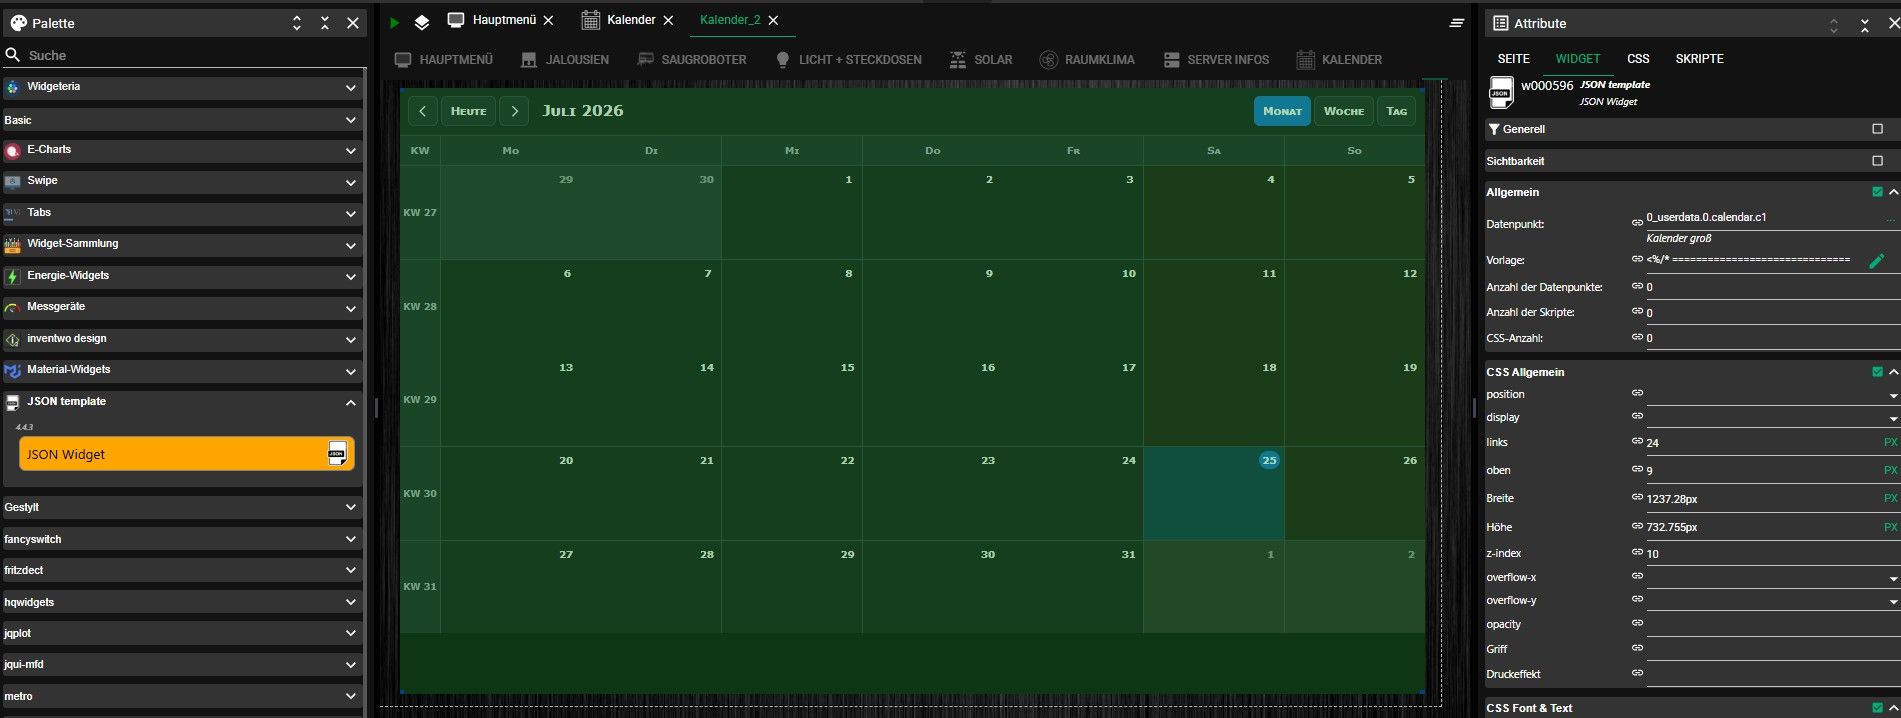Collapse all Attribute panel groups
Image resolution: width=1901 pixels, height=718 pixels.
tap(1865, 24)
